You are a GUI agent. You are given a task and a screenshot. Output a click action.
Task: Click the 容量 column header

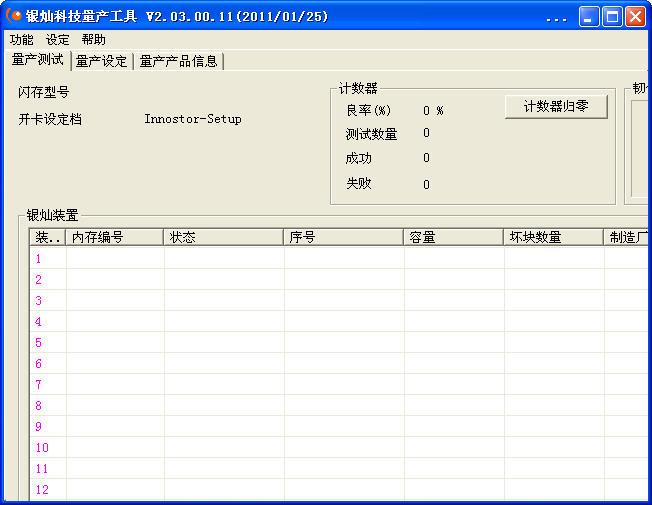(x=453, y=237)
